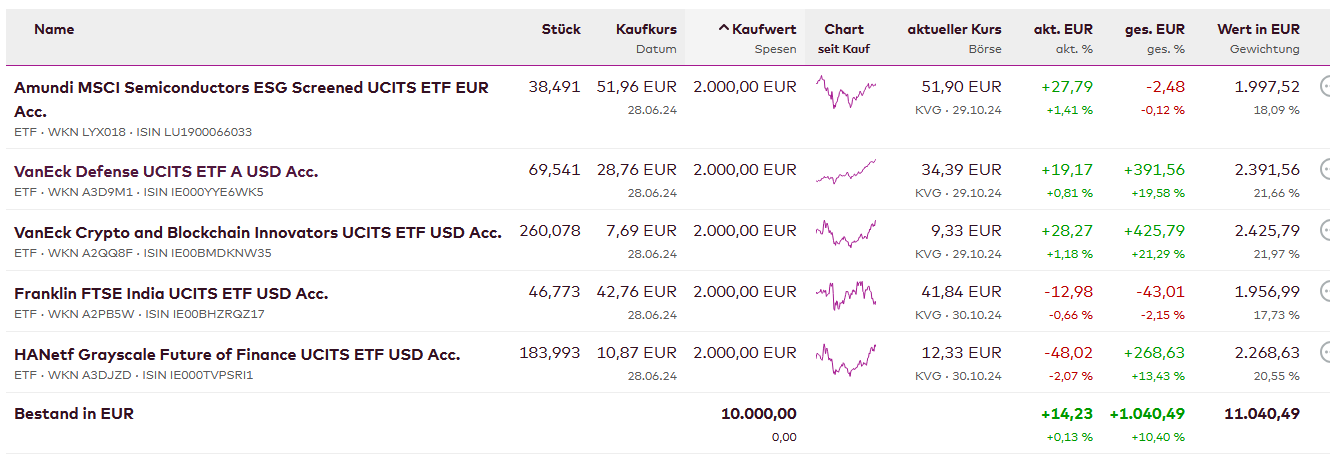The image size is (1330, 457).
Task: Sort by Wert in EUR column
Action: tap(1258, 29)
